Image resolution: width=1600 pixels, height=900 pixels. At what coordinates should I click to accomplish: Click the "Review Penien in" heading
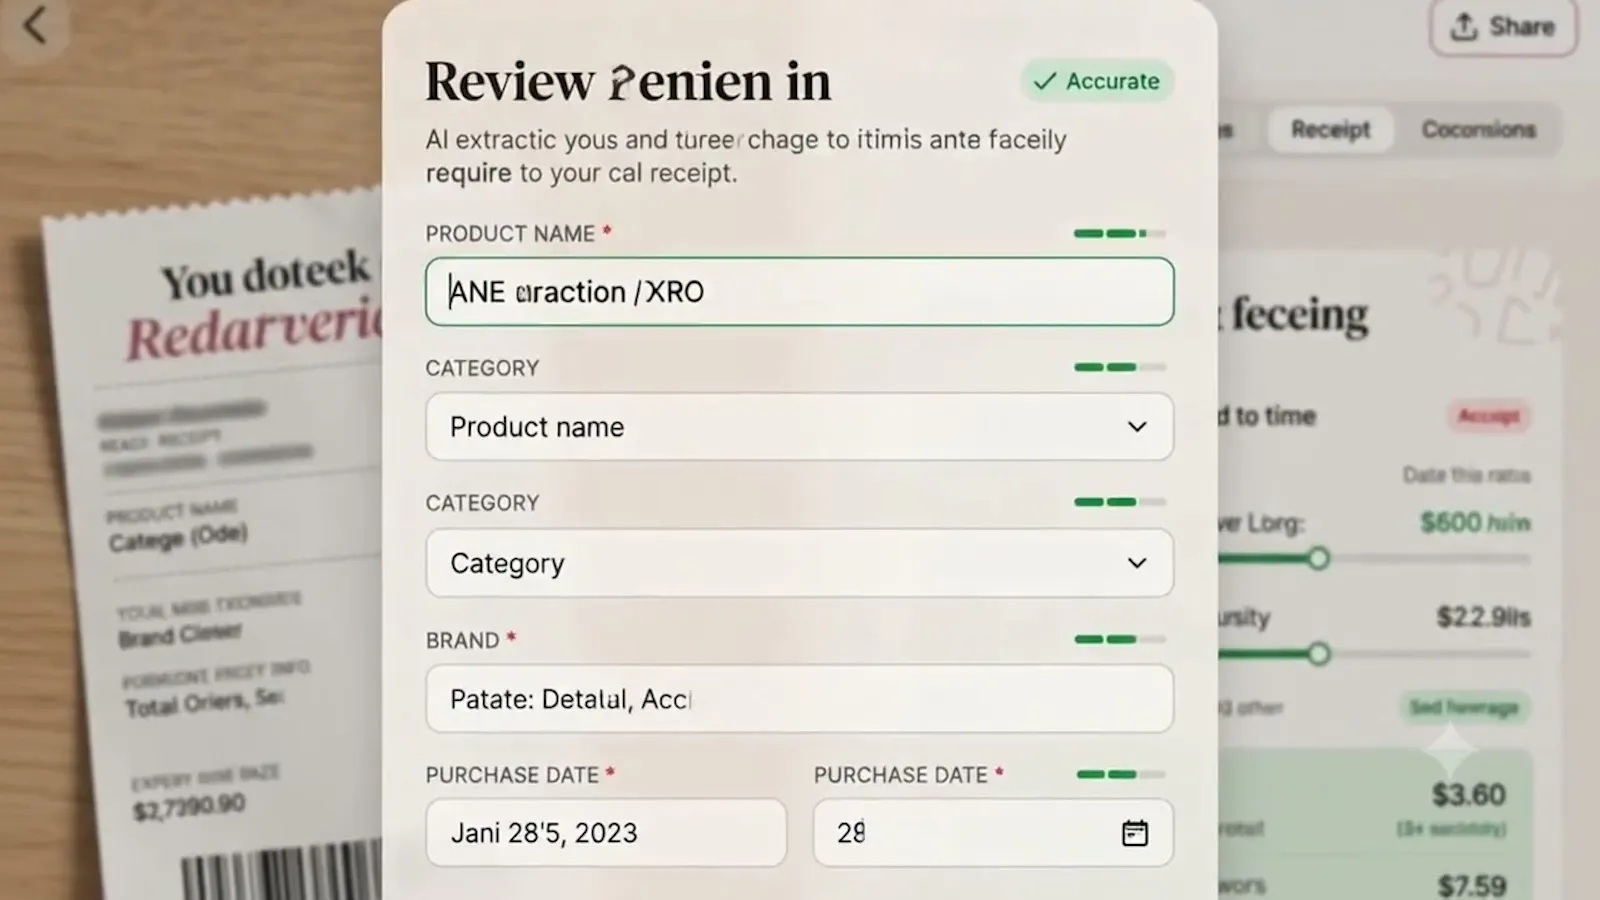pyautogui.click(x=628, y=82)
